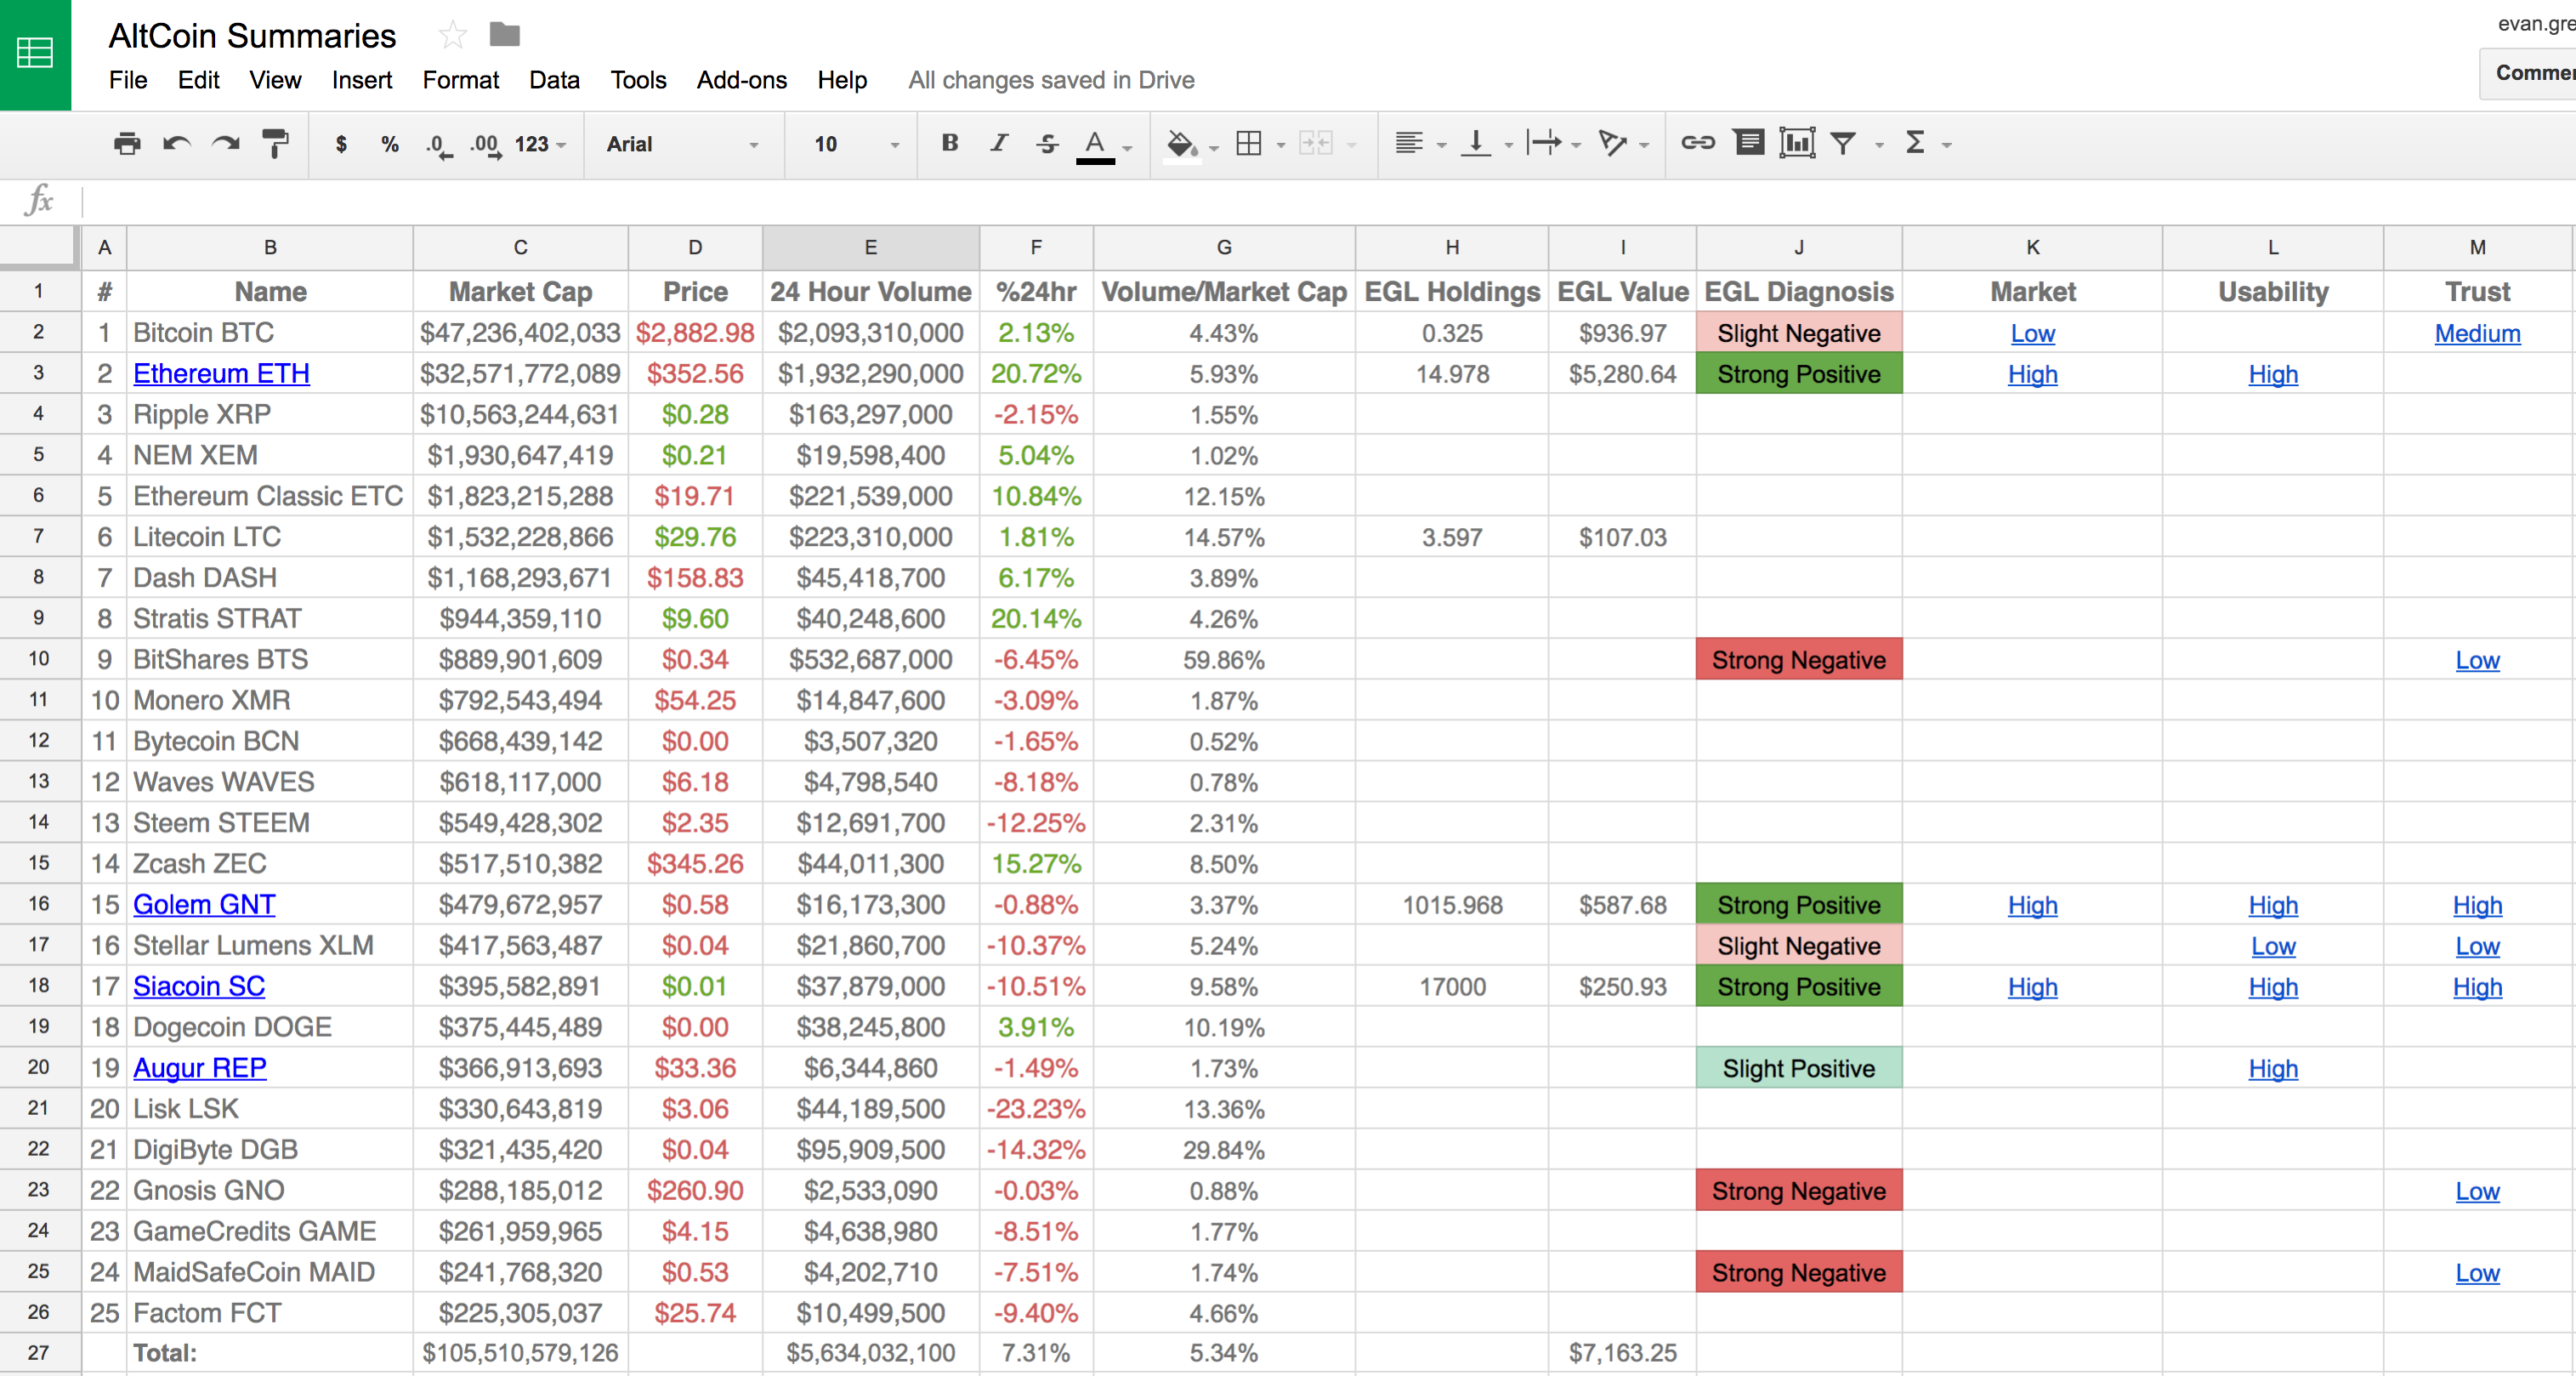Toggle strikethrough formatting
Viewport: 2576px width, 1376px height.
coord(1047,143)
